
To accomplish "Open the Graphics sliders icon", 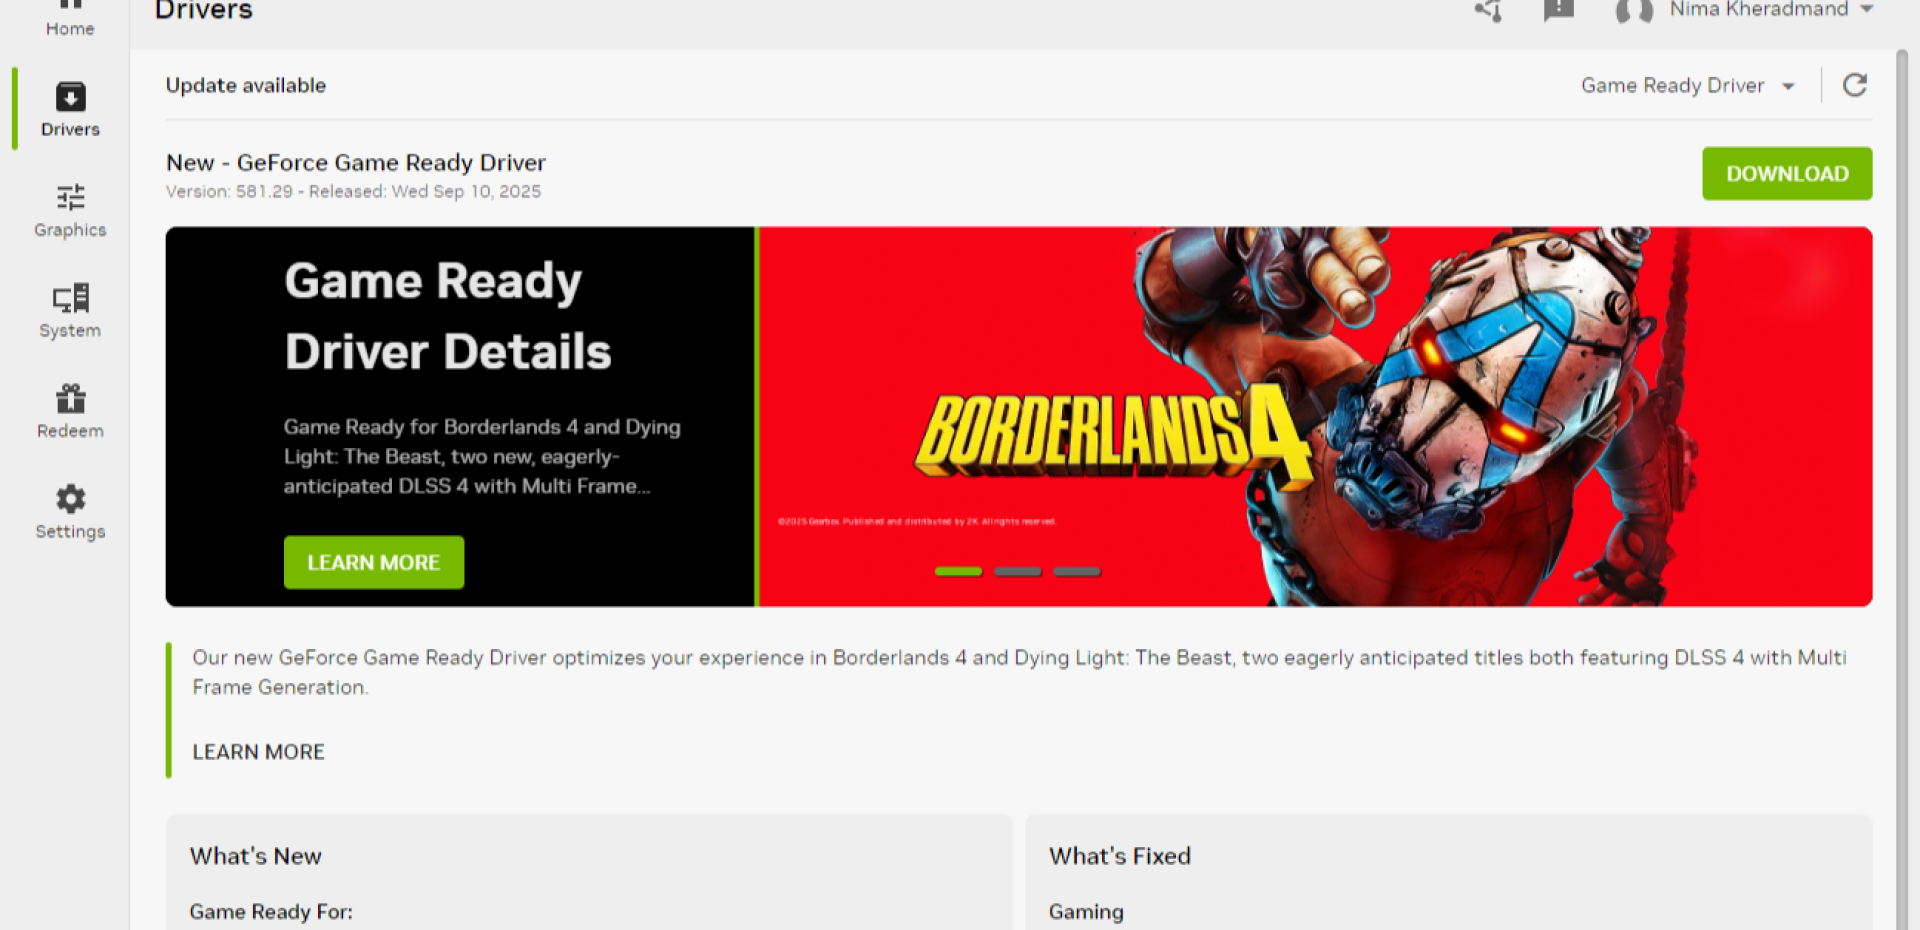I will click(x=70, y=197).
